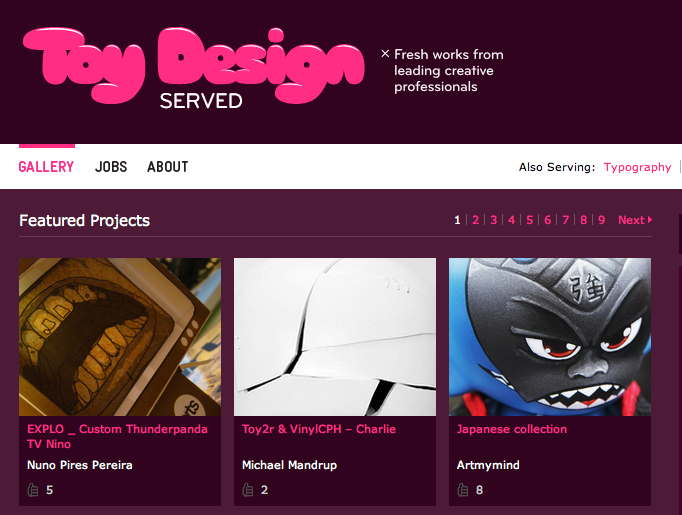The height and width of the screenshot is (515, 682).
Task: Open the Japanese collection project link
Action: click(512, 429)
